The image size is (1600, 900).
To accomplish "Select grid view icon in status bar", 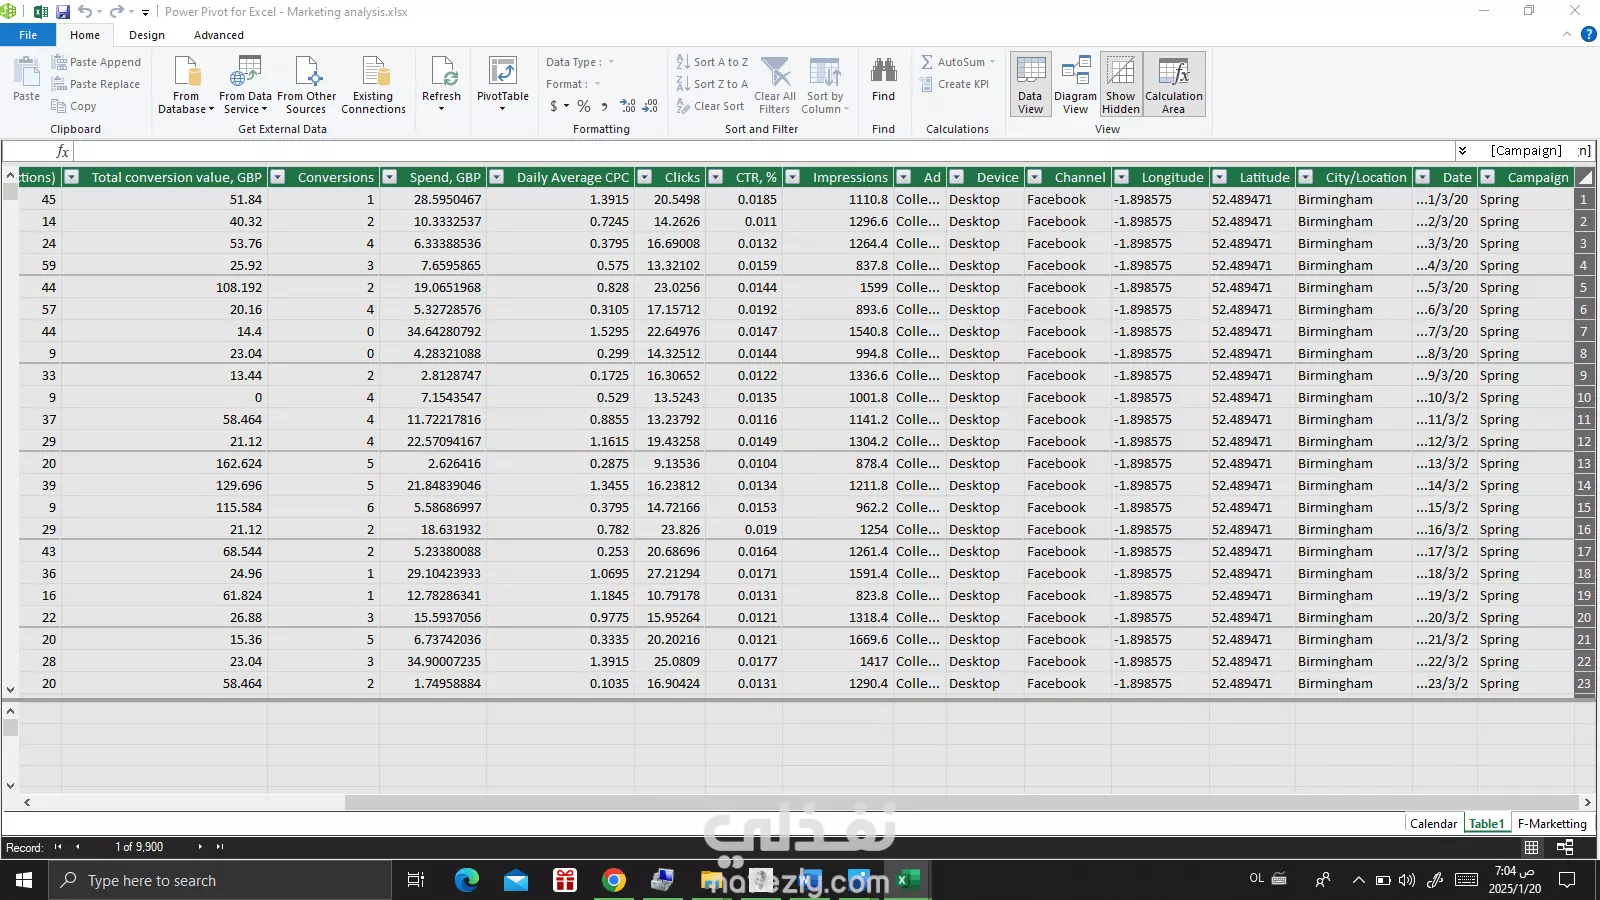I will [x=1531, y=847].
